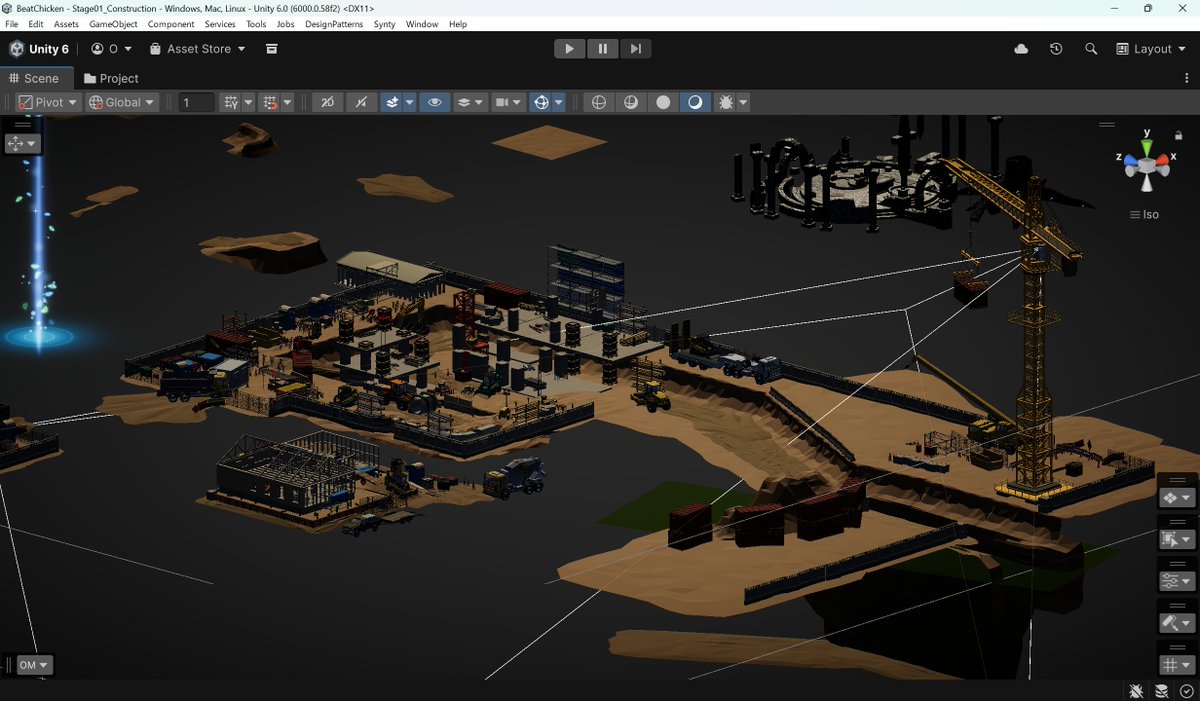Open the Package Manager box icon
1200x701 pixels.
pyautogui.click(x=271, y=49)
